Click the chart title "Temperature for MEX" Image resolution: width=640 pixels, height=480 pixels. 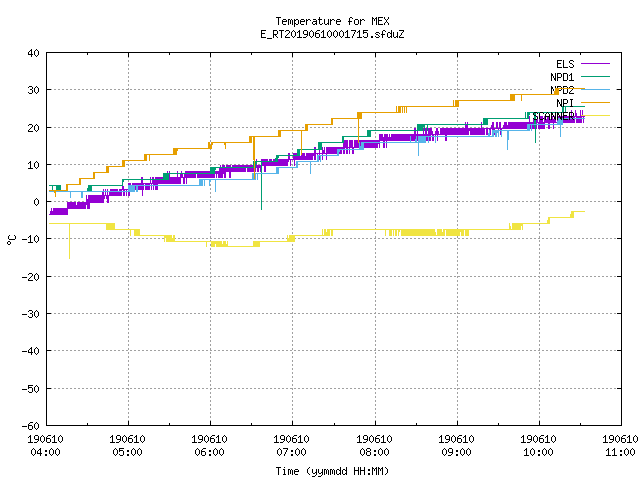click(332, 21)
